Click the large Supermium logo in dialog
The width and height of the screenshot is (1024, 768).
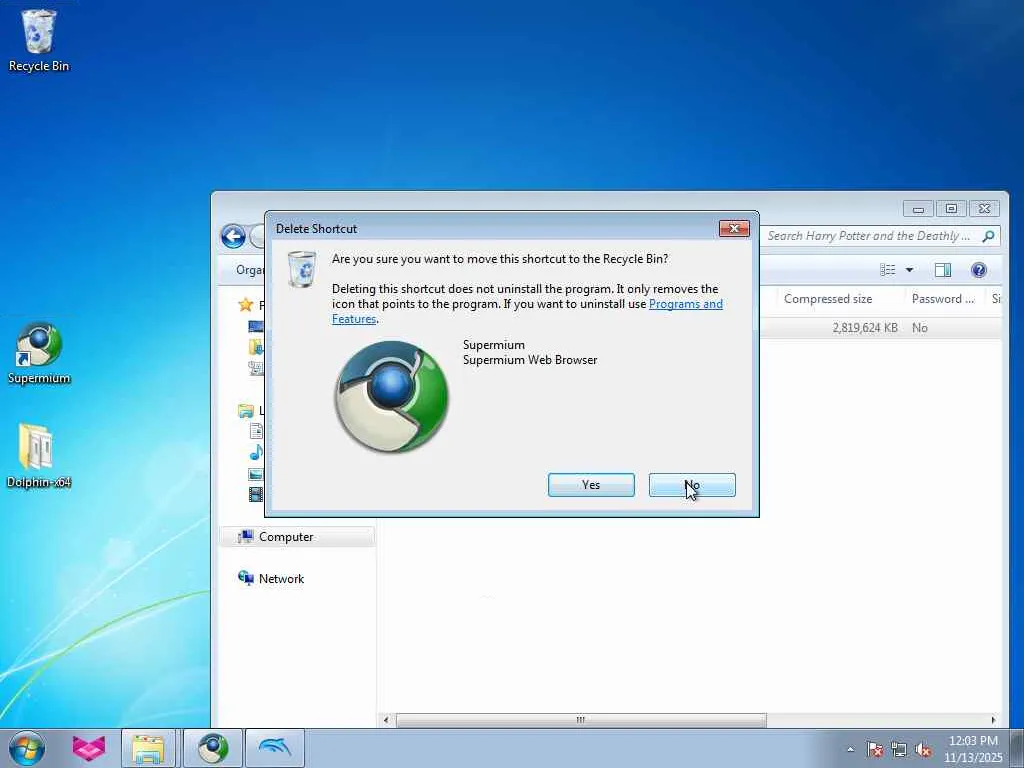pos(391,396)
